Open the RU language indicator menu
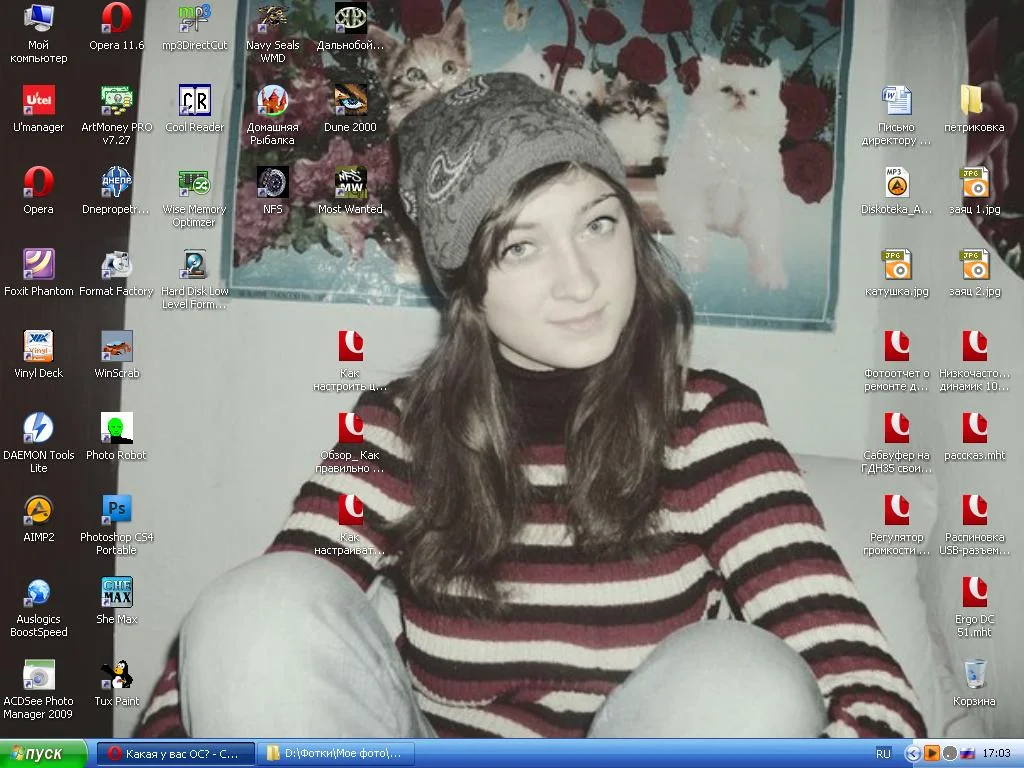This screenshot has height=768, width=1024. (883, 754)
